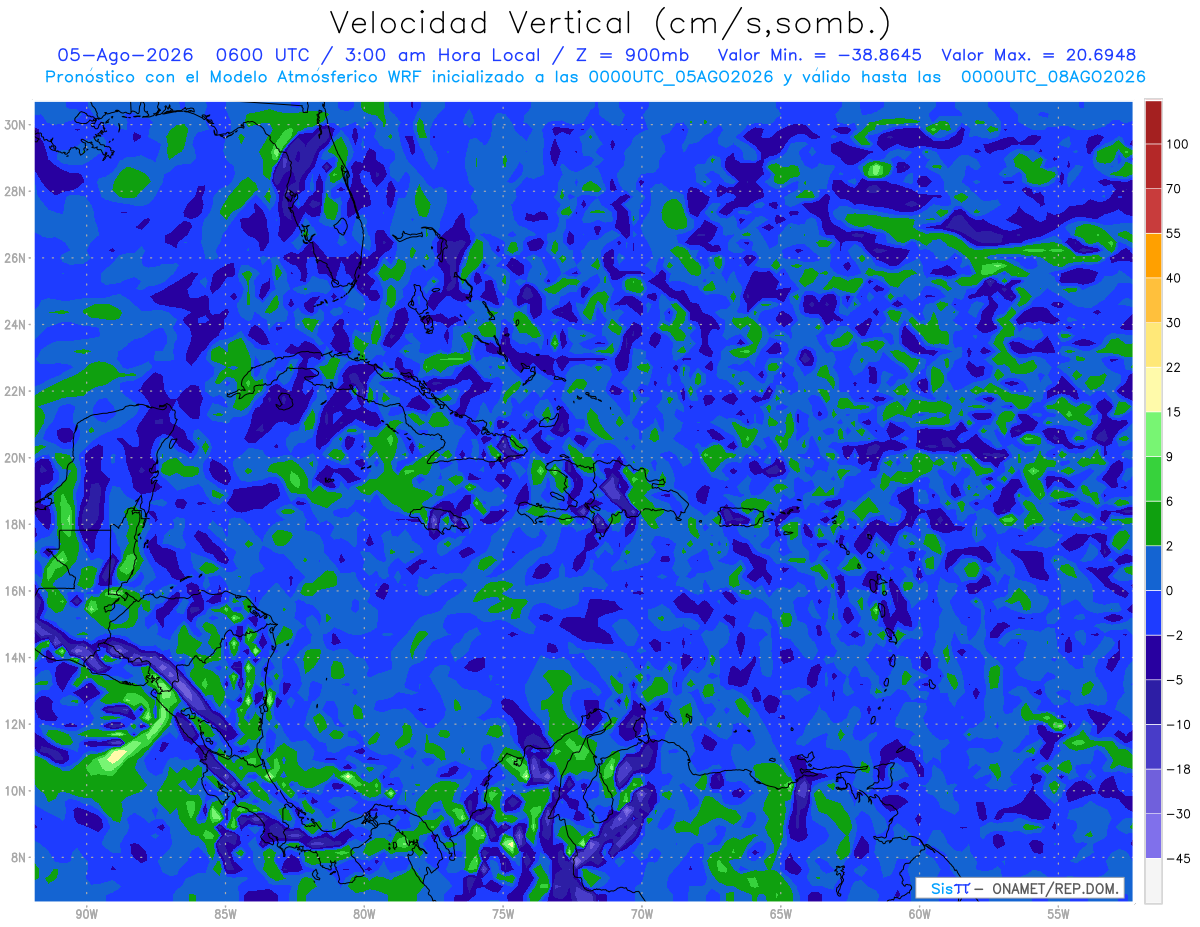The width and height of the screenshot is (1200, 927).
Task: Click the positive 2 value on the color scale
Action: pyautogui.click(x=1170, y=546)
